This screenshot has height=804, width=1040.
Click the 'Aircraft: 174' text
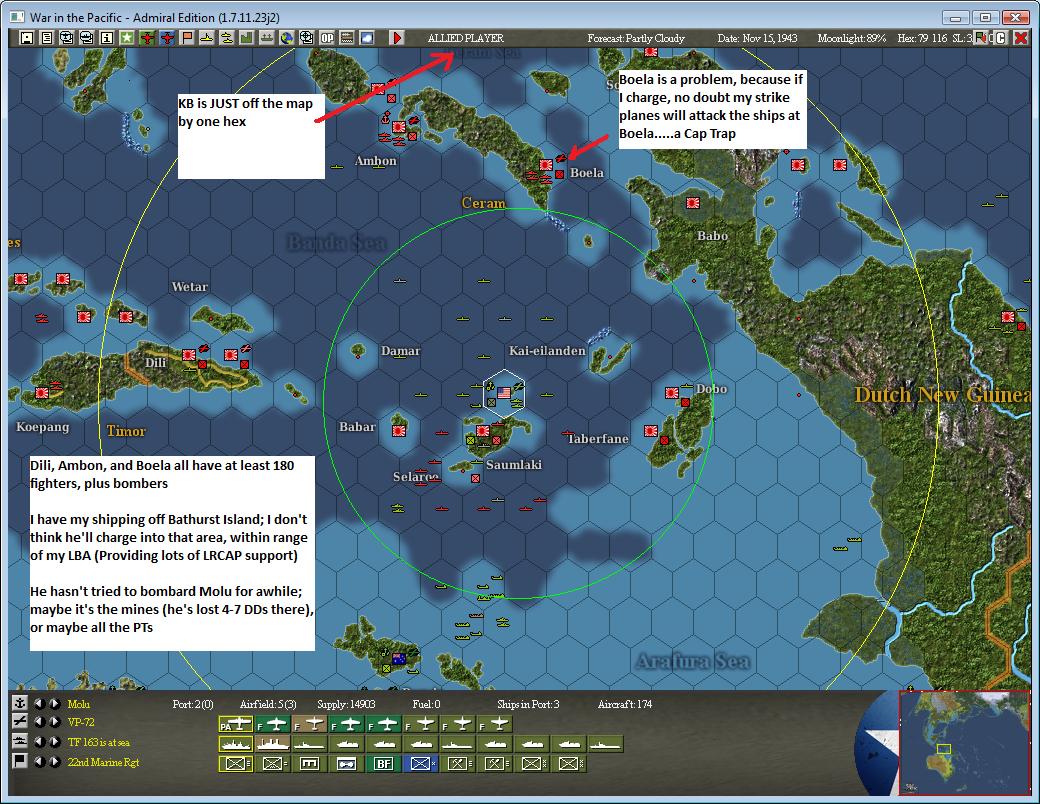(x=624, y=704)
